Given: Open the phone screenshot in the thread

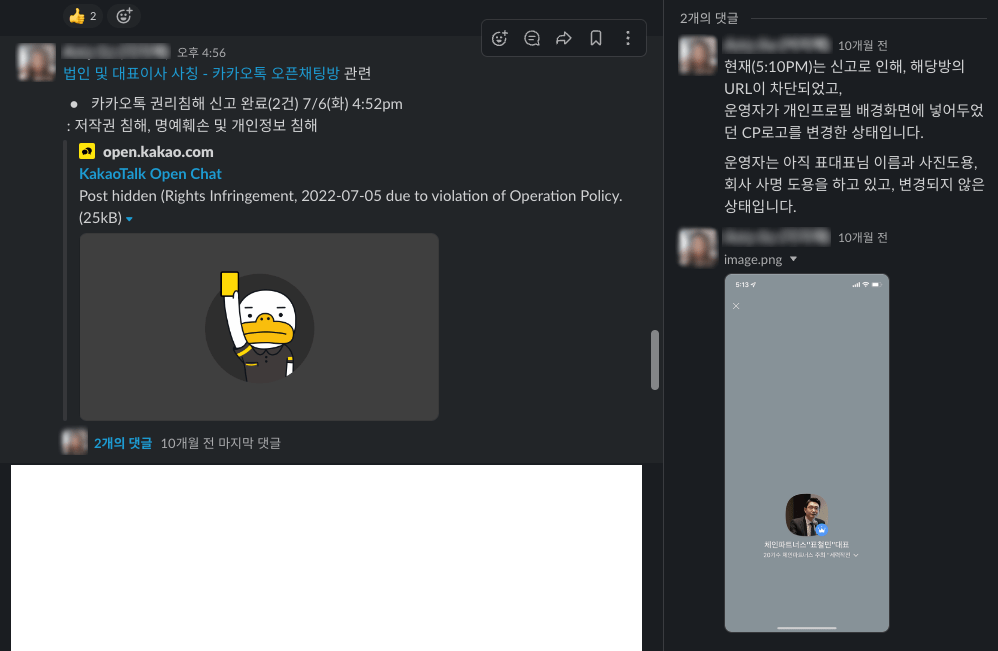Looking at the screenshot, I should [x=806, y=452].
